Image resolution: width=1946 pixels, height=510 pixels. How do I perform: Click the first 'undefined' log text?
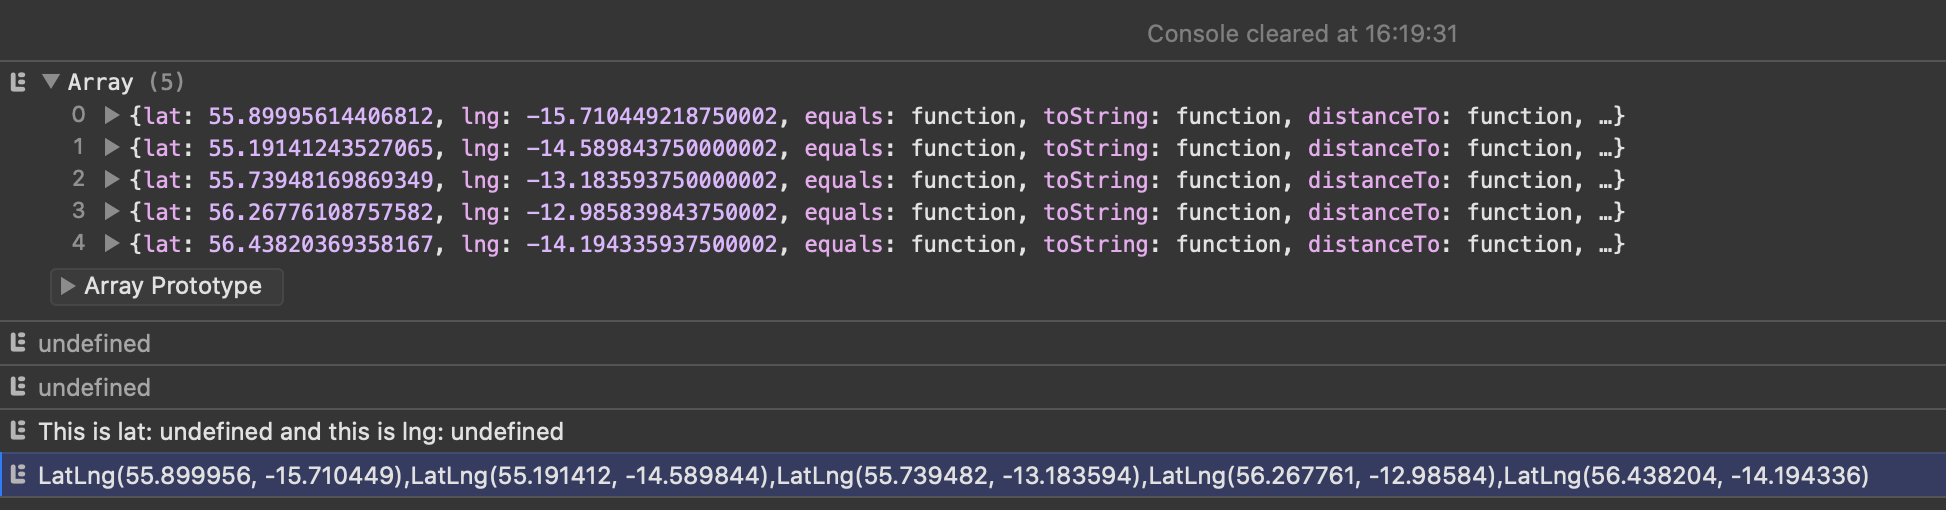coord(94,343)
